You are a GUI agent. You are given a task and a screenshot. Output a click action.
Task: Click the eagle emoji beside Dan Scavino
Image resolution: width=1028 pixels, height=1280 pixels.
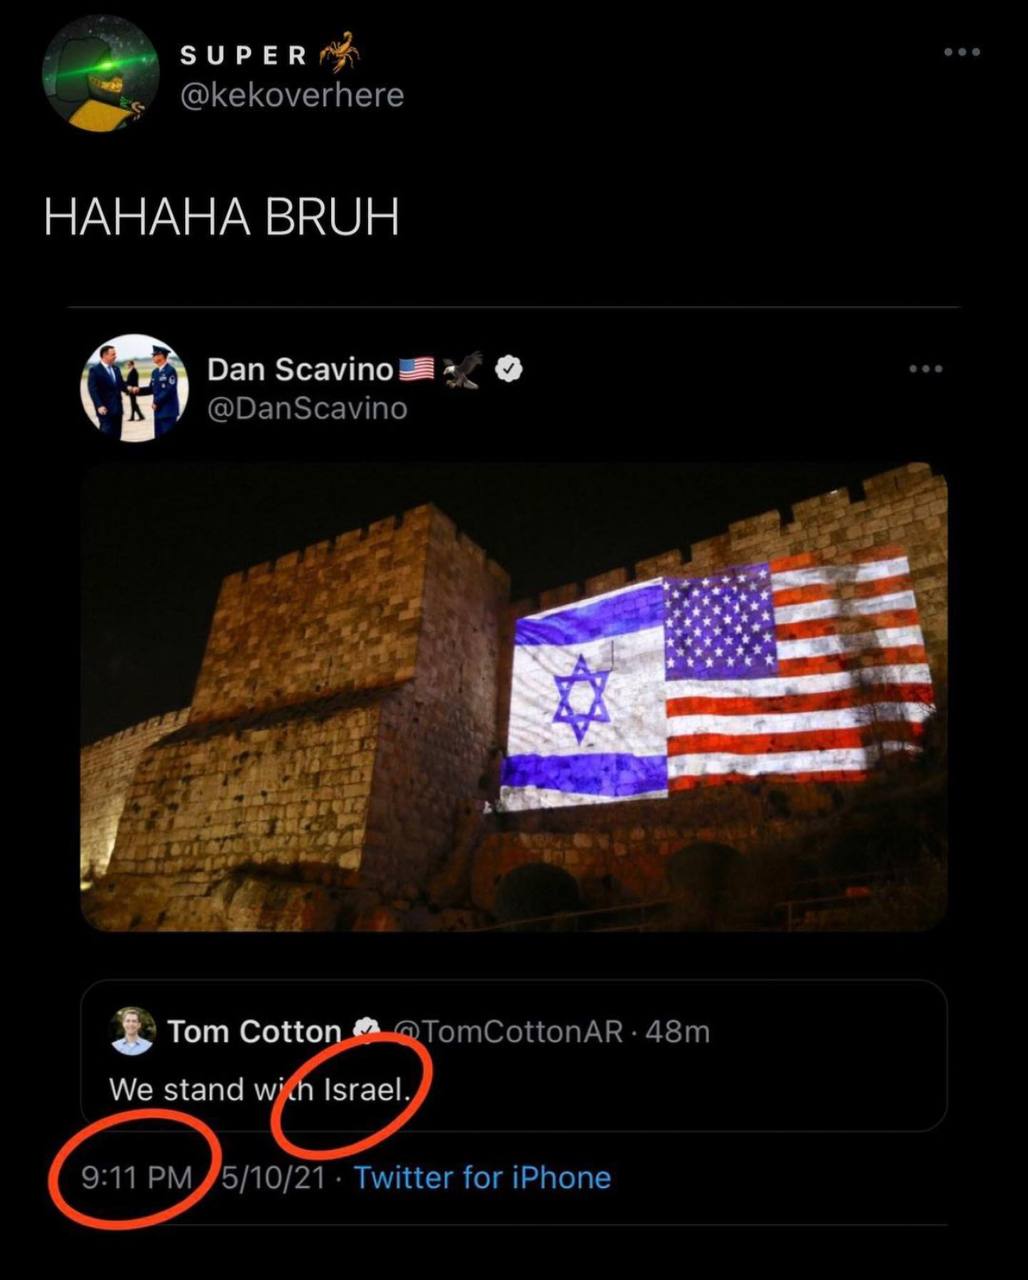(x=462, y=369)
